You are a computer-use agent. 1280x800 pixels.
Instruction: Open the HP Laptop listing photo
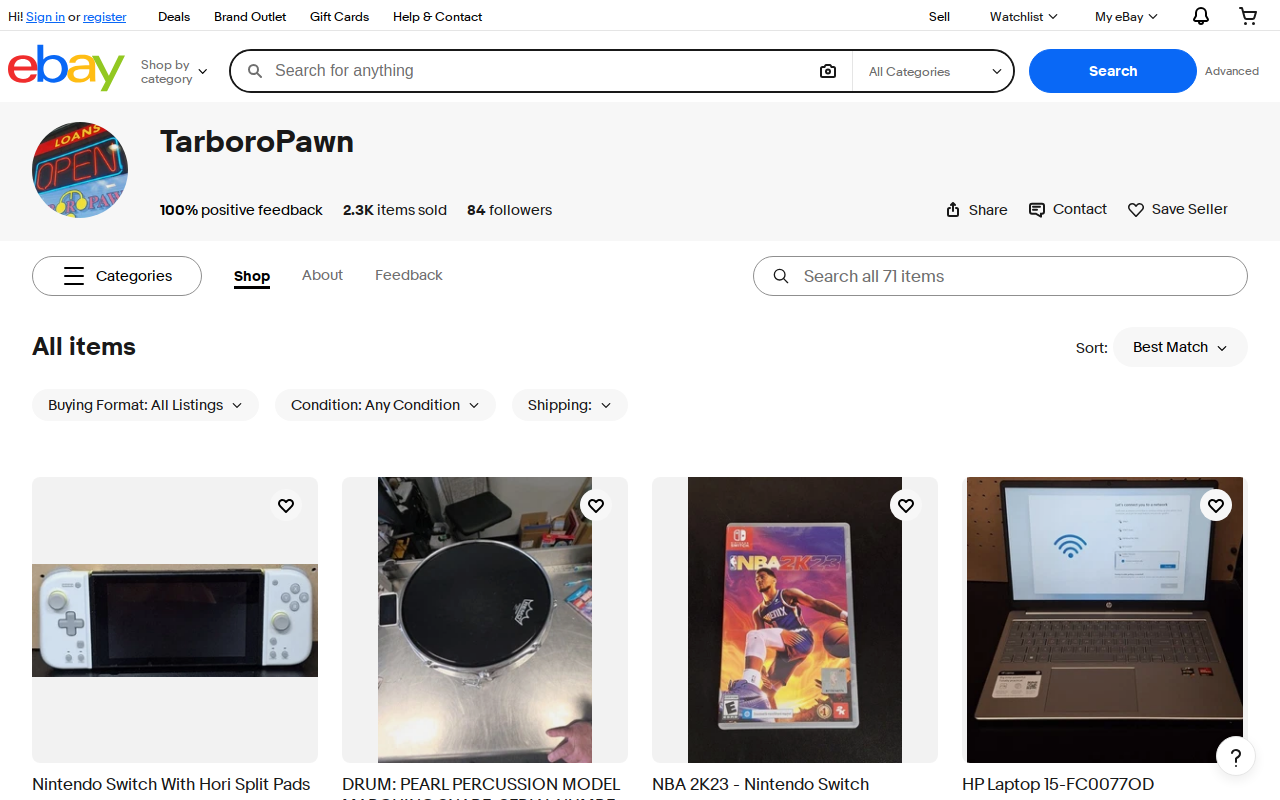click(x=1105, y=620)
